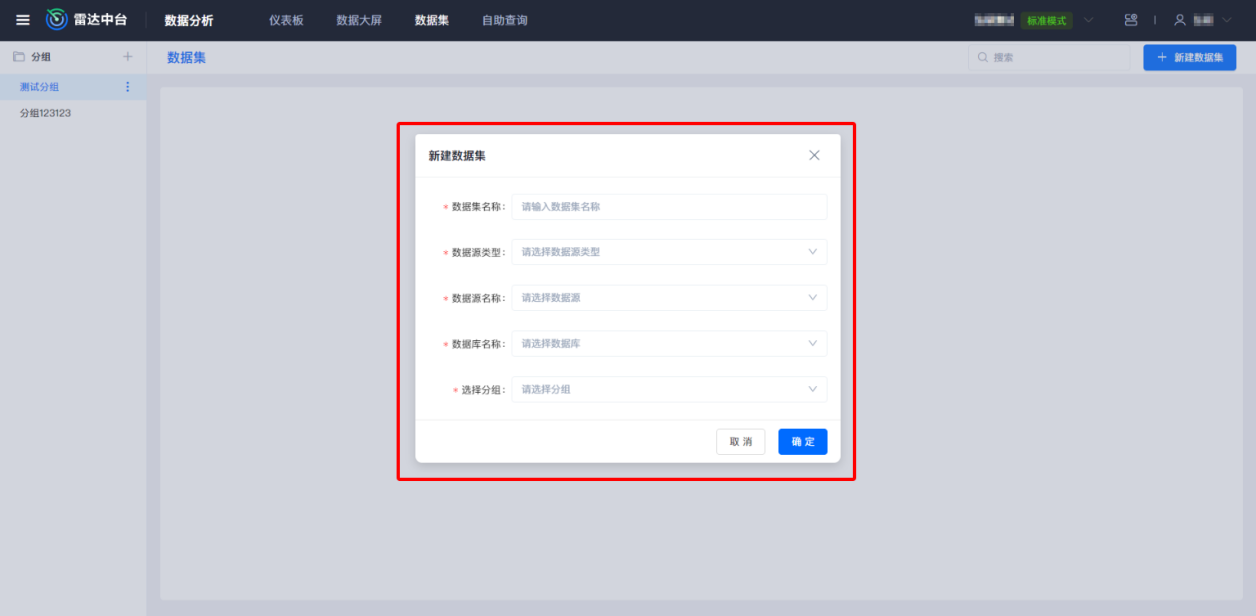1256x616 pixels.
Task: Open the 测试分组 three-dot options menu
Action: [x=127, y=87]
